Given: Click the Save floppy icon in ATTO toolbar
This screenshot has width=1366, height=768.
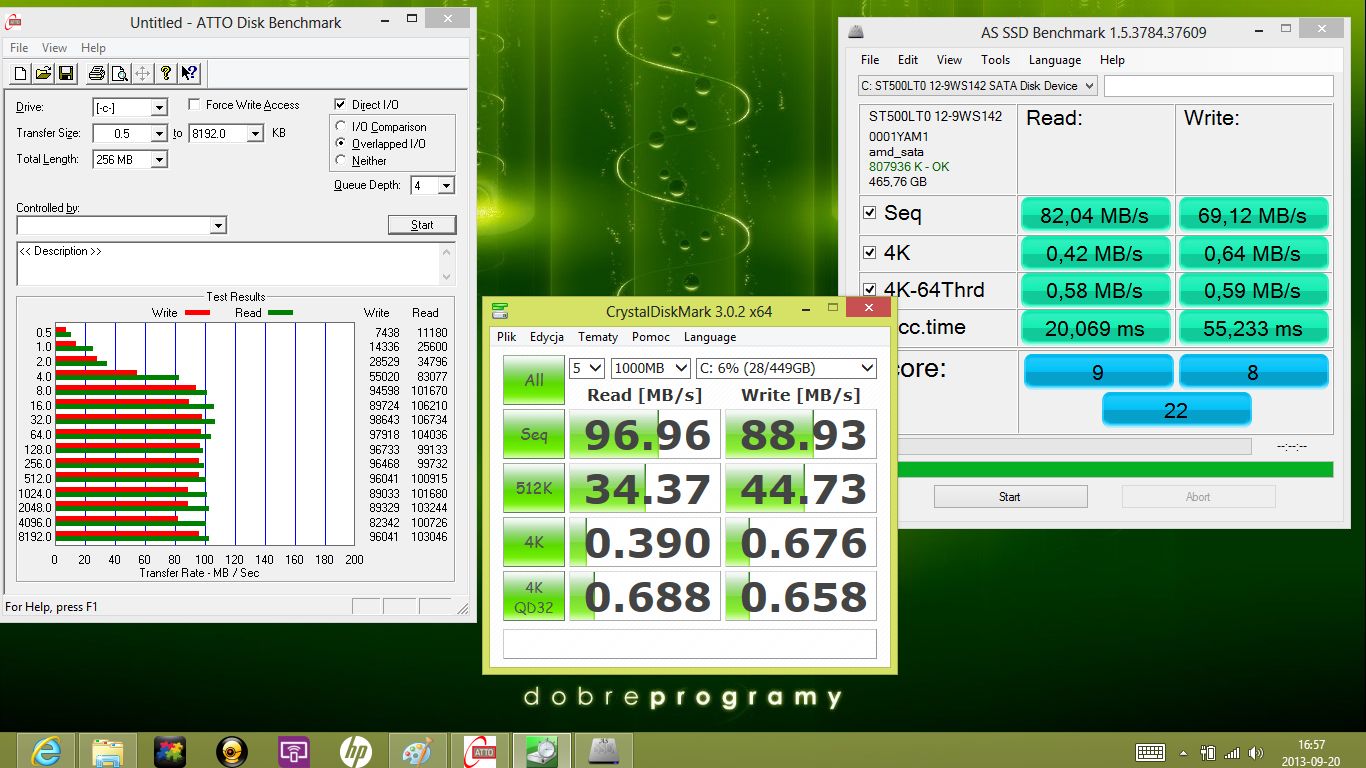Looking at the screenshot, I should click(65, 73).
